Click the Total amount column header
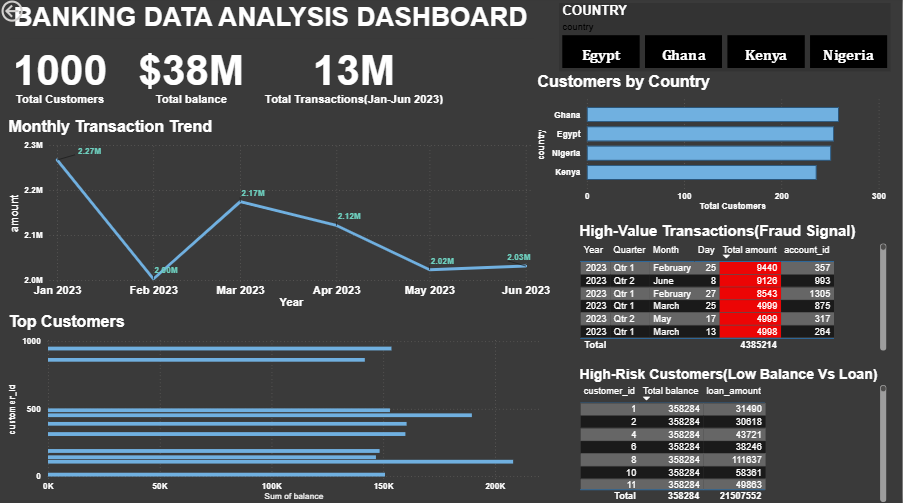The height and width of the screenshot is (503, 903). (749, 249)
